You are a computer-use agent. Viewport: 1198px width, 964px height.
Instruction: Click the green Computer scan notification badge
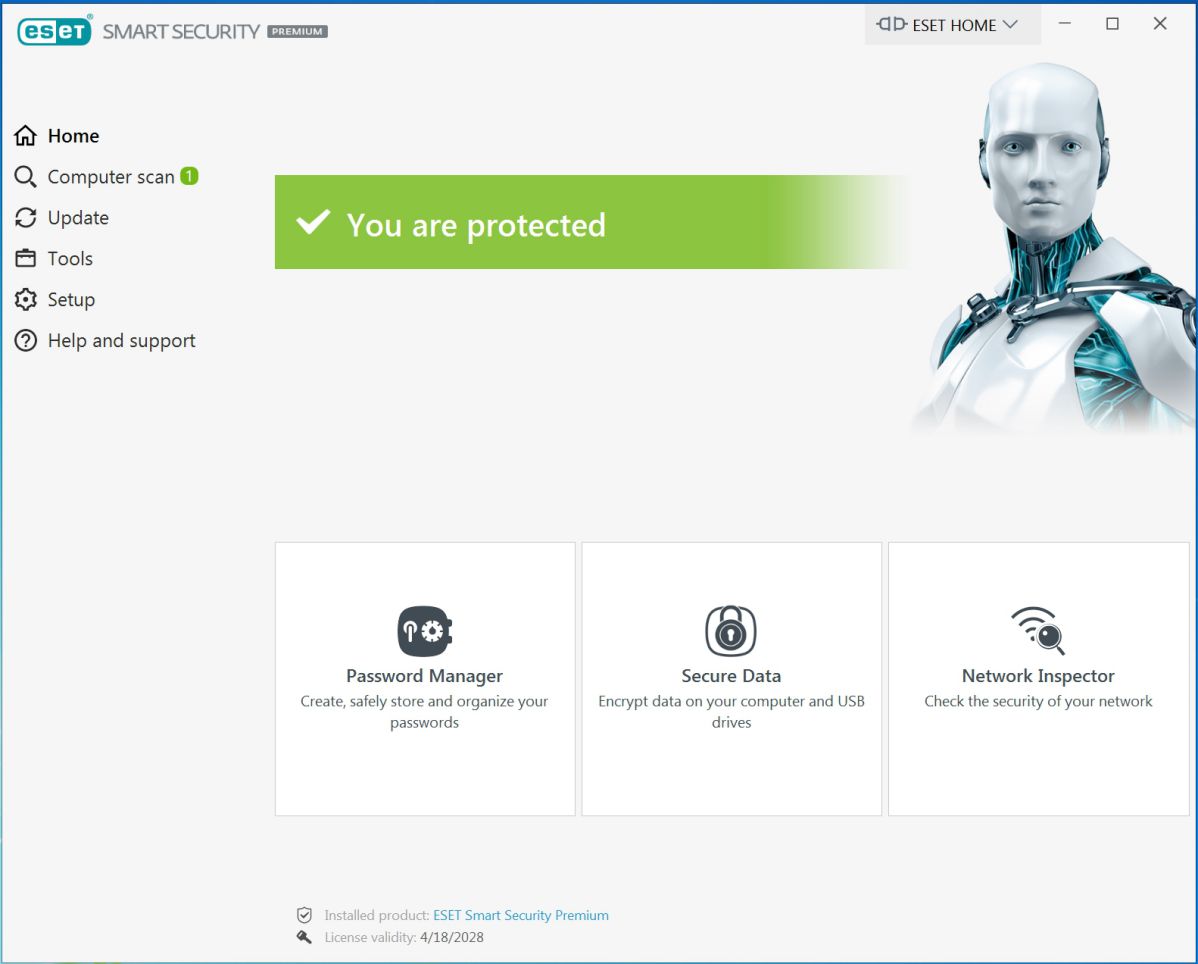[x=189, y=176]
